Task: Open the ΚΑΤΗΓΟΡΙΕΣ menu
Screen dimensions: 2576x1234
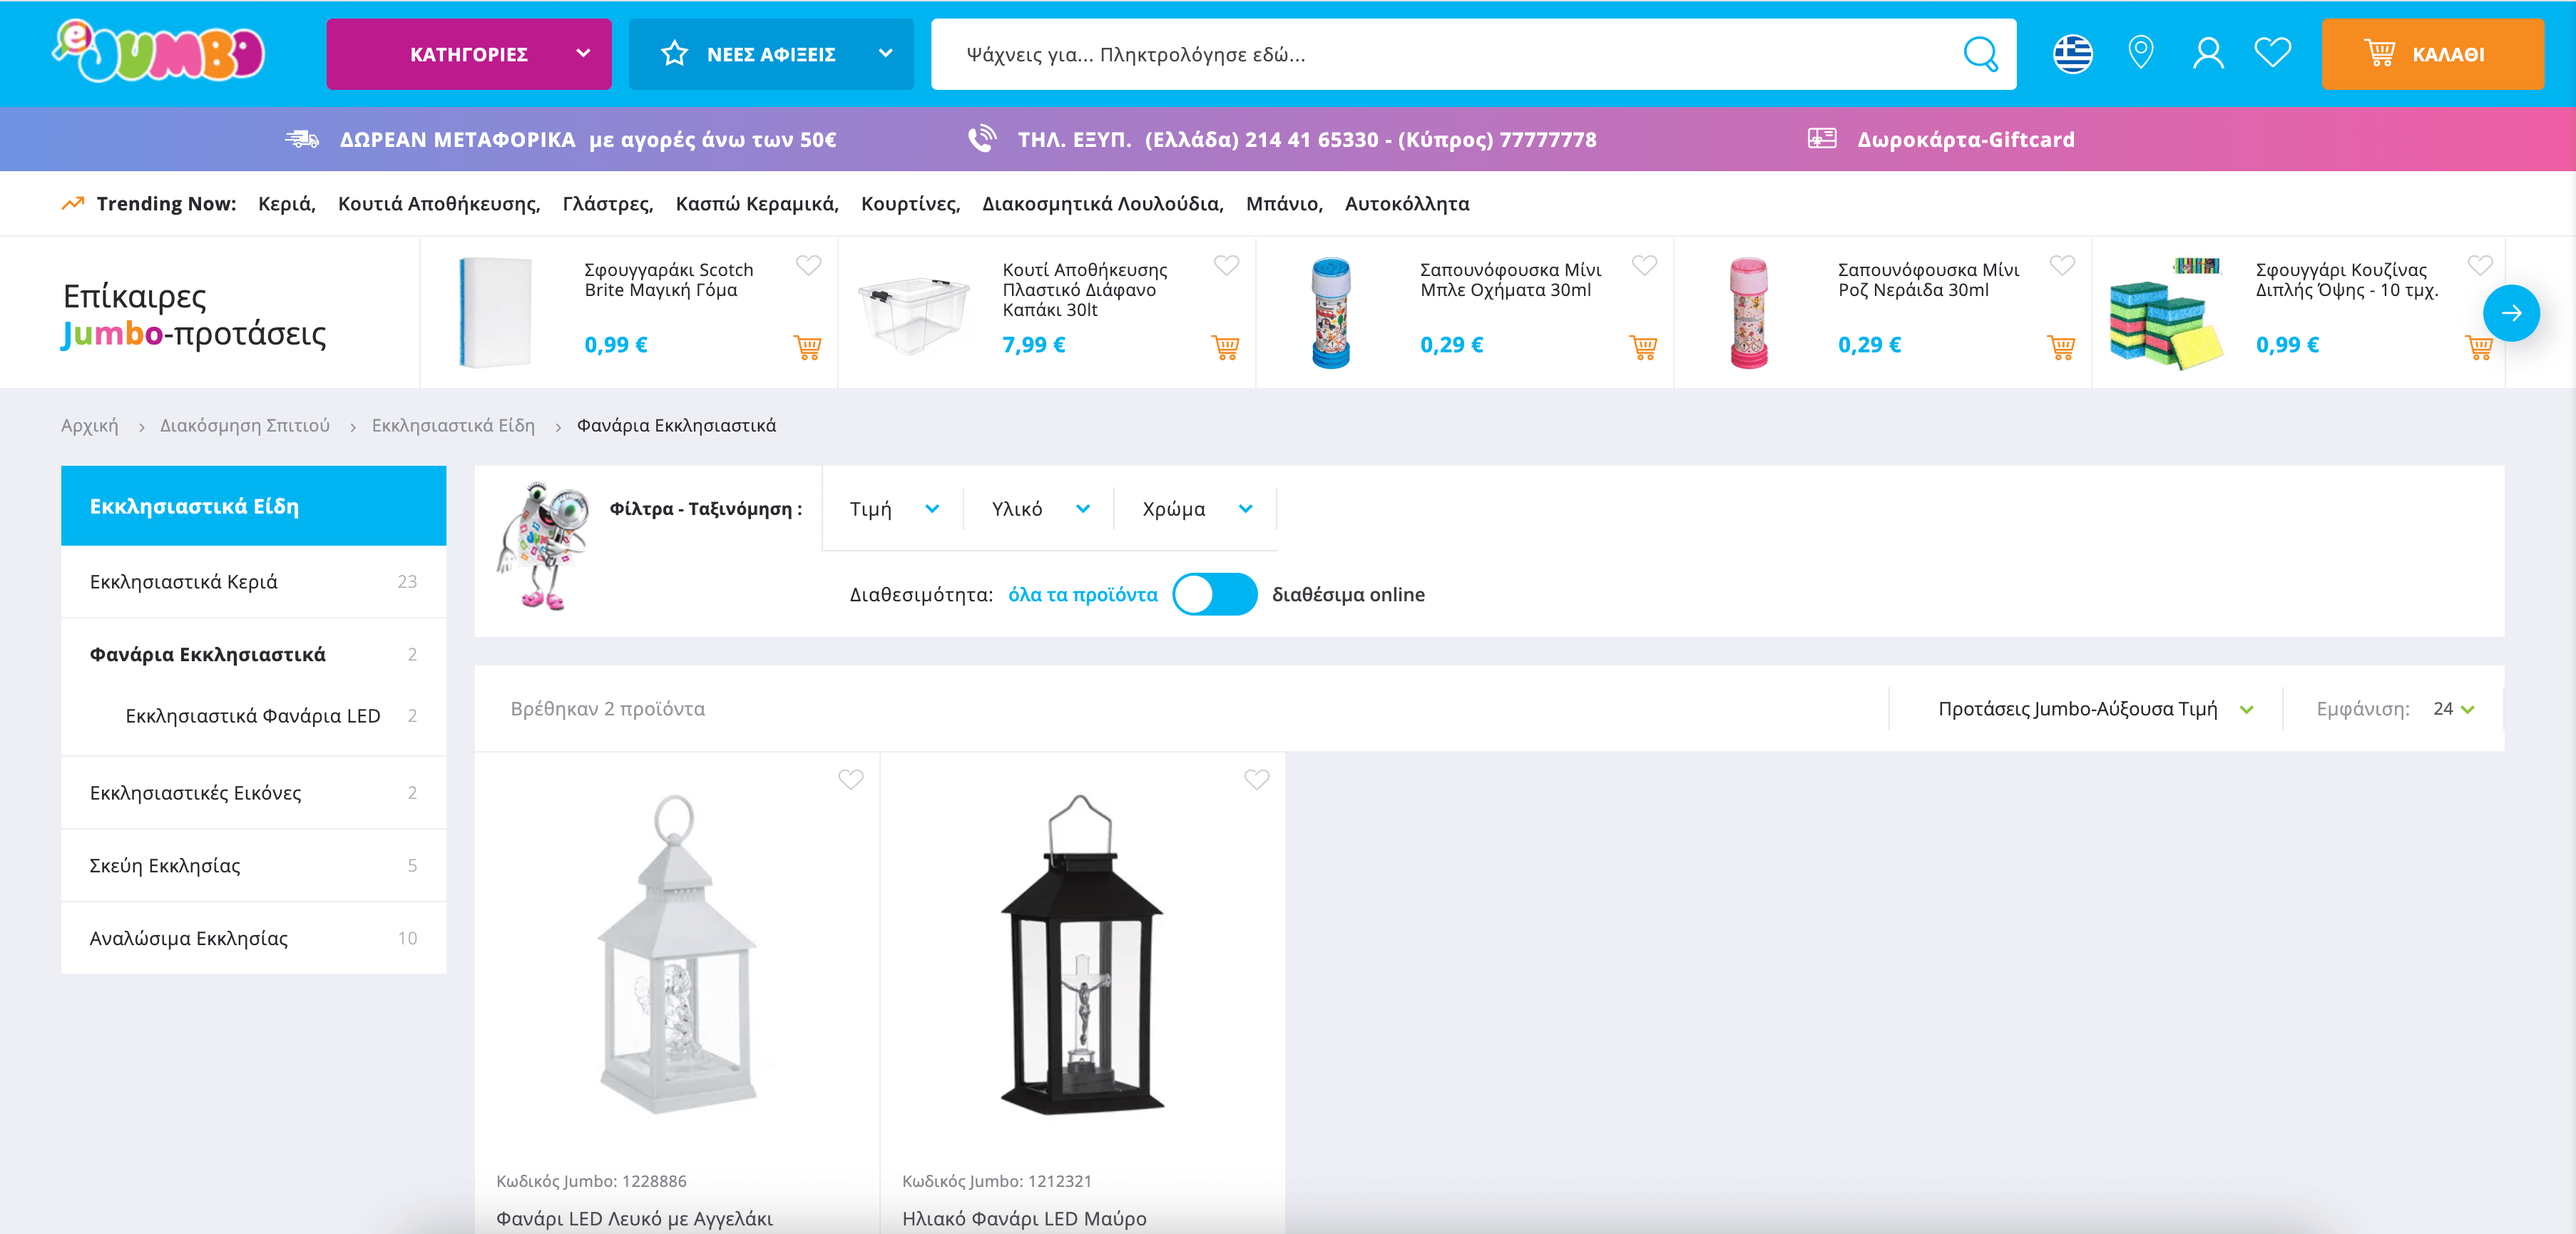Action: pyautogui.click(x=468, y=54)
